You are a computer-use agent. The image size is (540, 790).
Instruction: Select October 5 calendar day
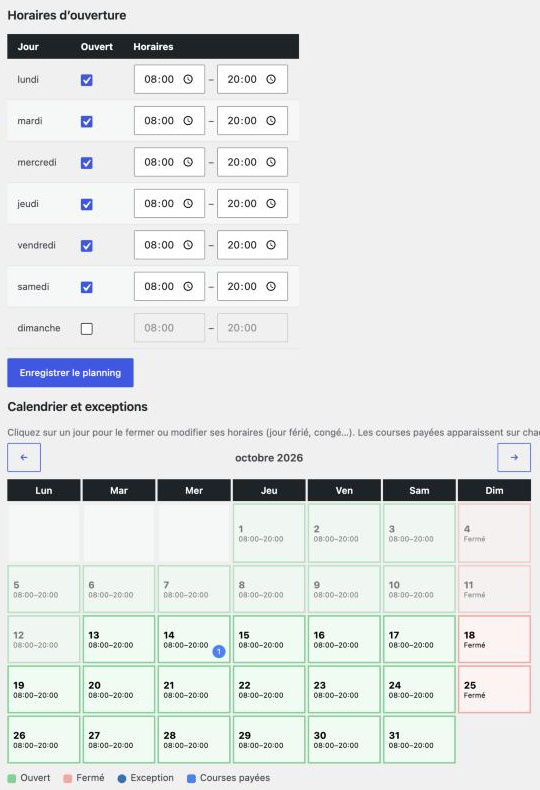tap(43, 589)
